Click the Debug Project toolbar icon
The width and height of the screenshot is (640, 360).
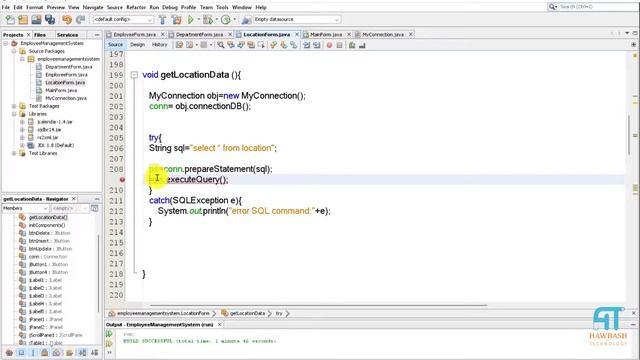point(208,19)
